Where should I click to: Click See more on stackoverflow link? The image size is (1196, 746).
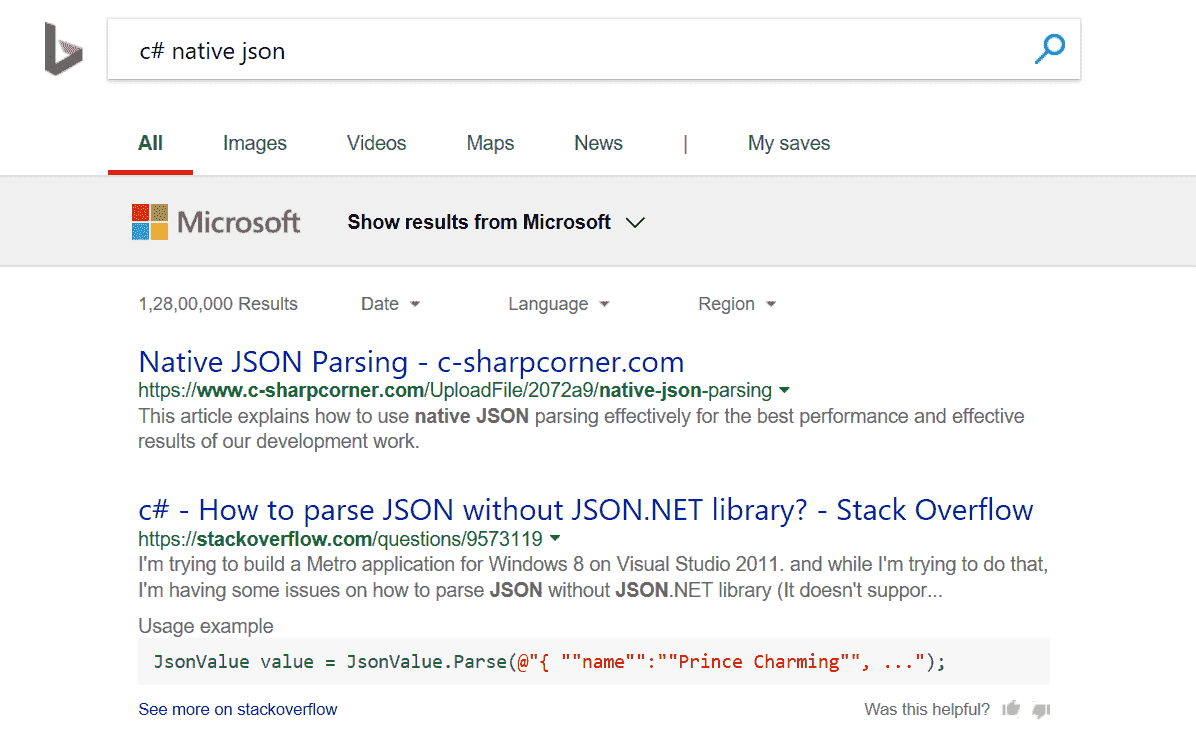click(237, 709)
